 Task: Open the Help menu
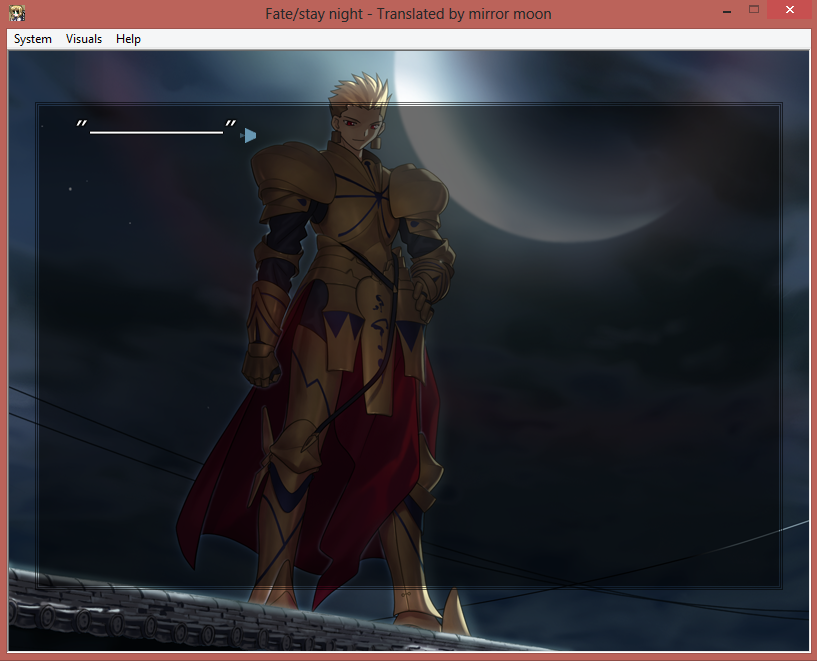point(128,39)
